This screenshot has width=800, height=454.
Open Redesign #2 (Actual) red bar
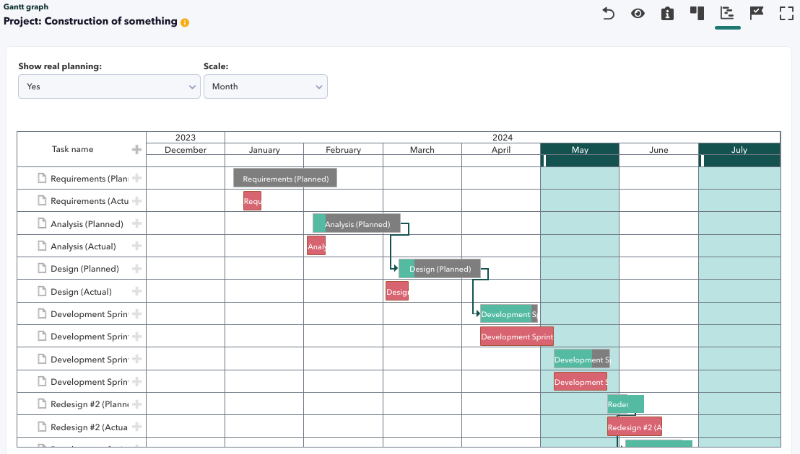click(634, 427)
